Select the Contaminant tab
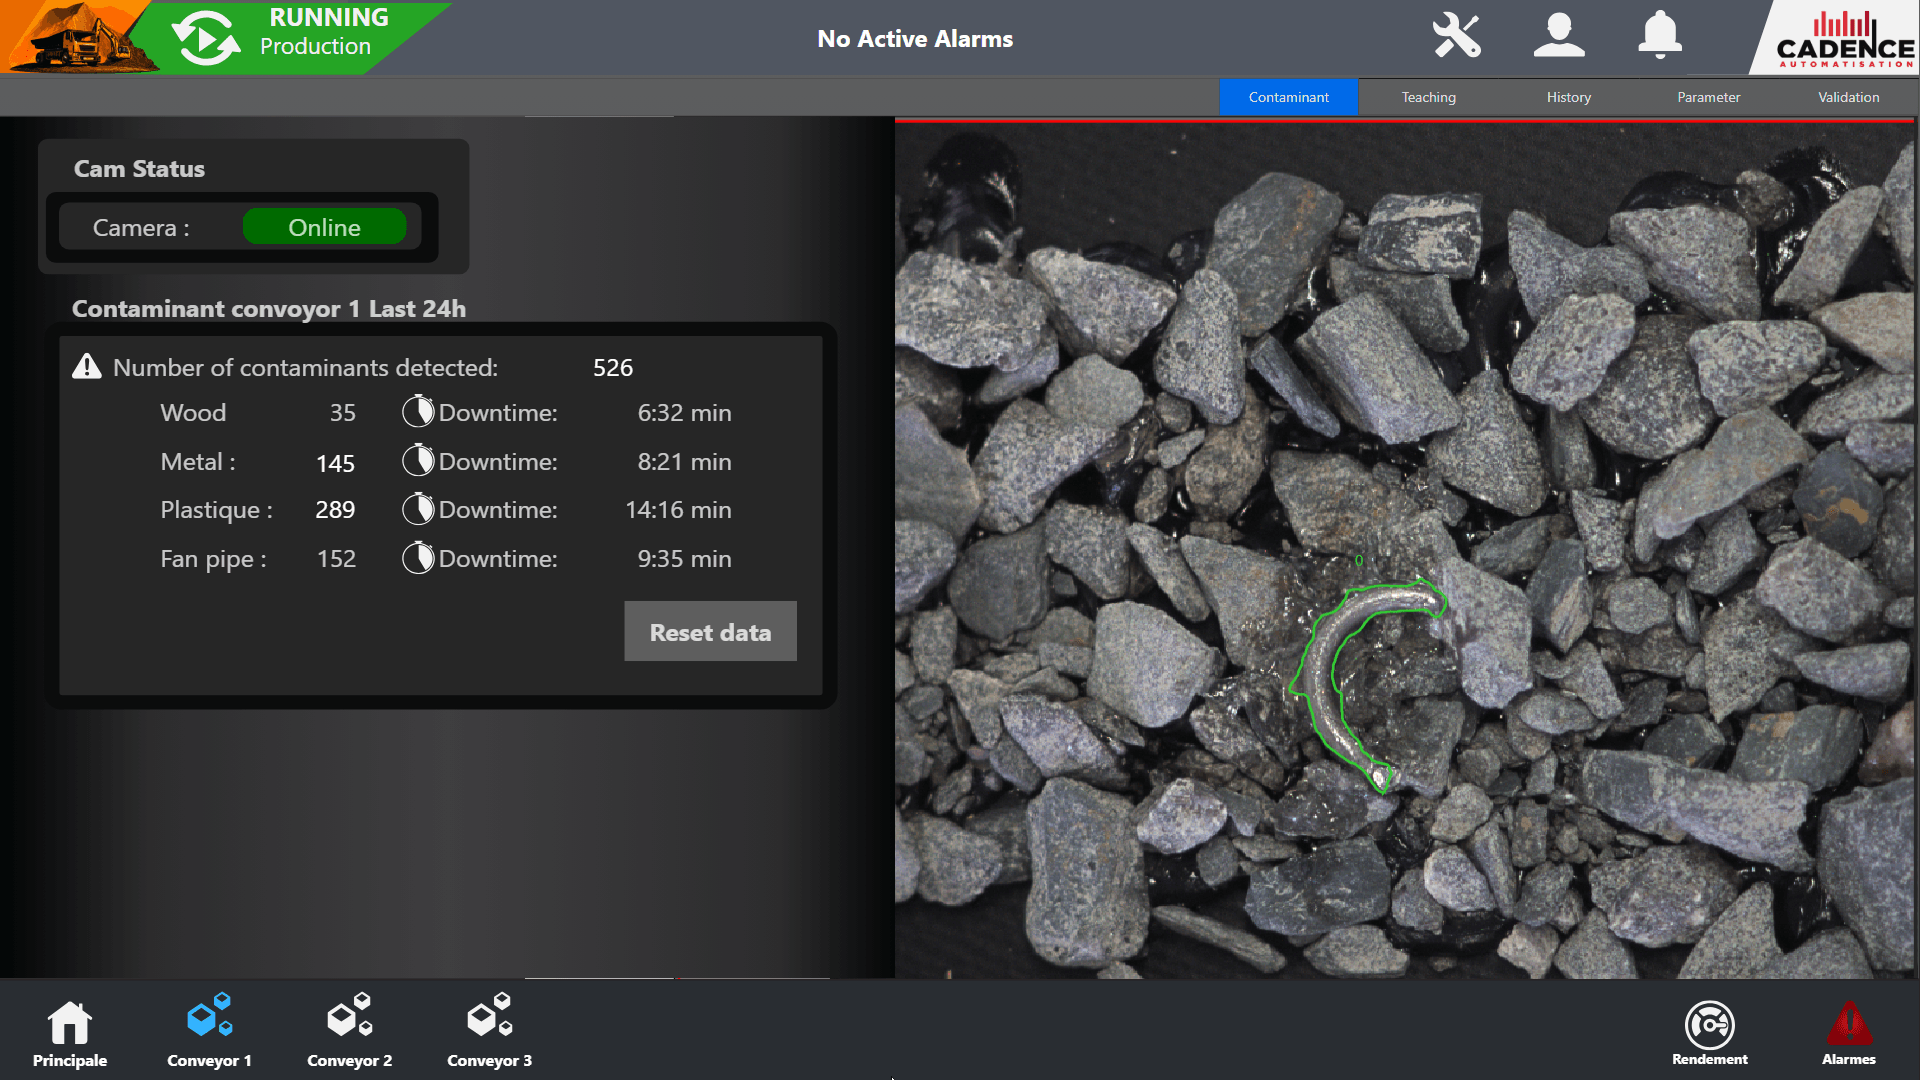The image size is (1920, 1080). pos(1288,97)
